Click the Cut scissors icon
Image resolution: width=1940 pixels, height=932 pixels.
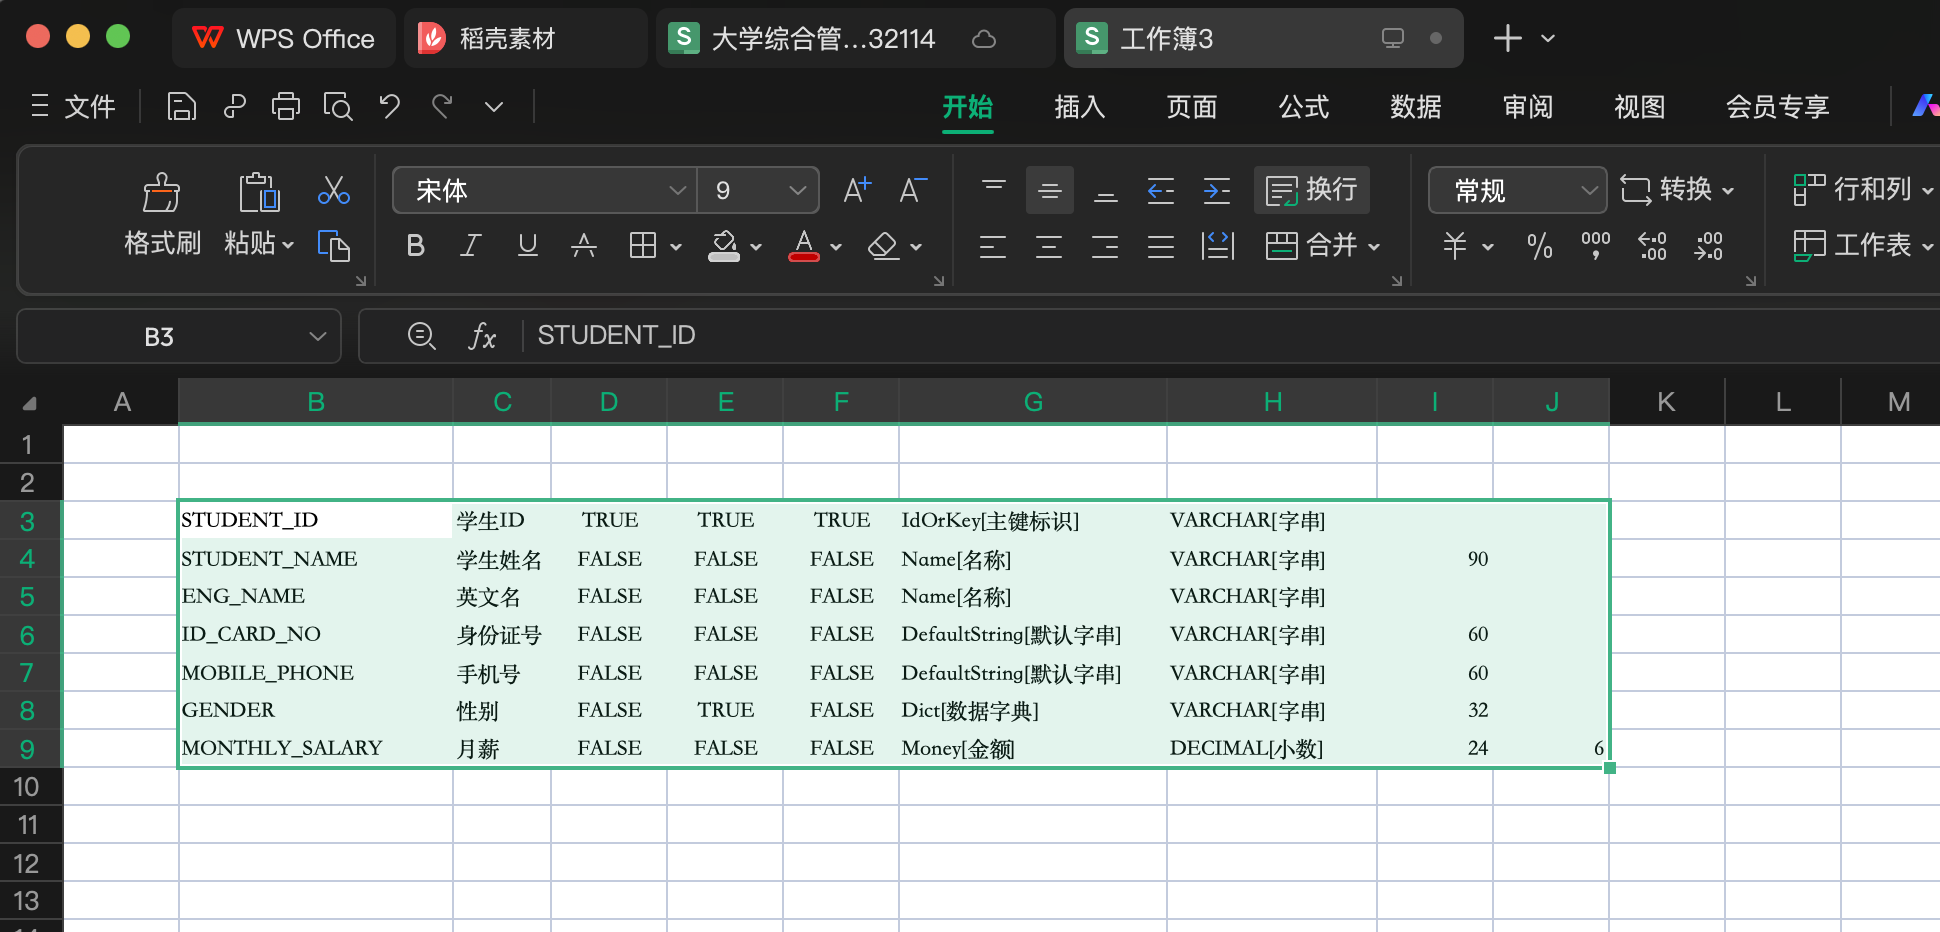[333, 190]
